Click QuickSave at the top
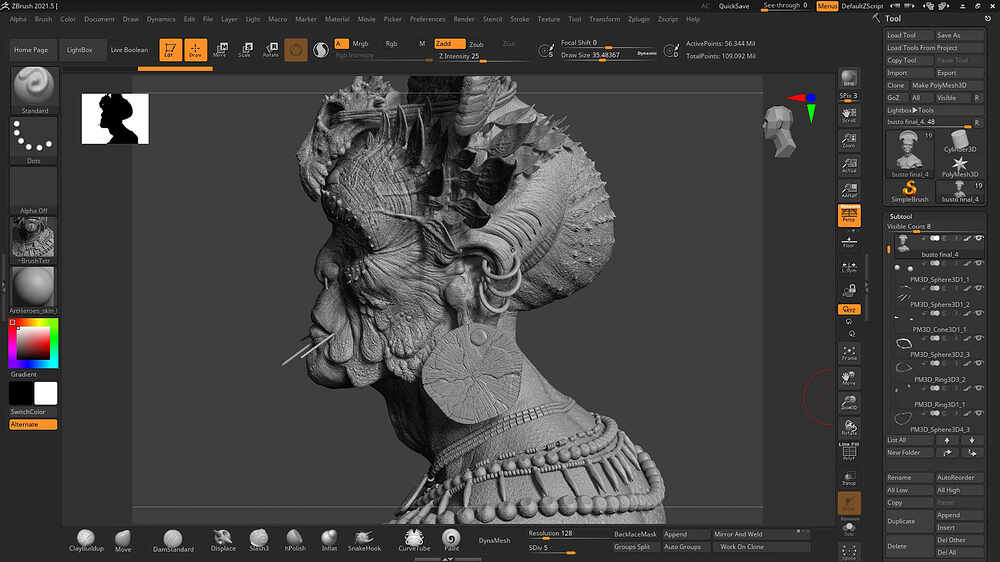 coord(734,6)
